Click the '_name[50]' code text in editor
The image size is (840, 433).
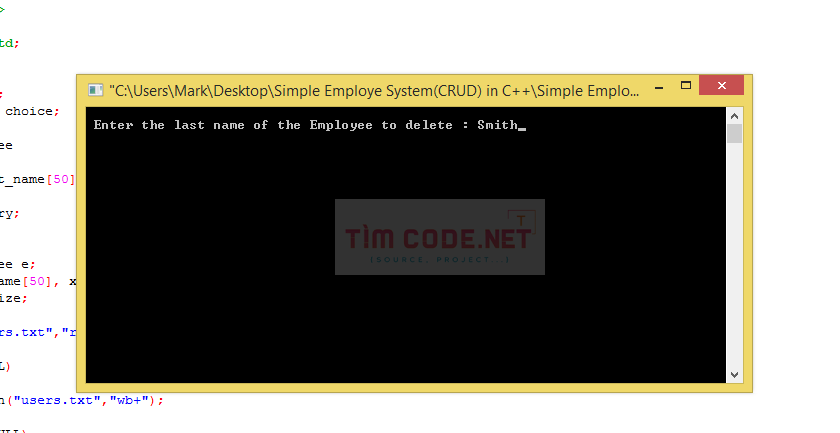(38, 180)
